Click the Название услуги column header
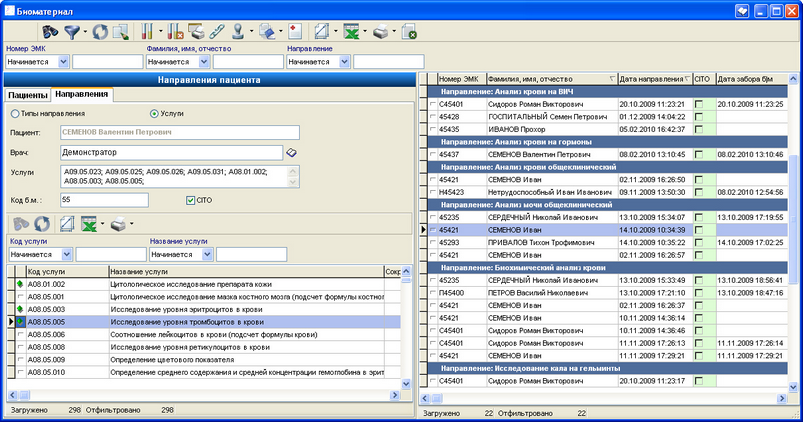This screenshot has width=803, height=422. click(246, 271)
